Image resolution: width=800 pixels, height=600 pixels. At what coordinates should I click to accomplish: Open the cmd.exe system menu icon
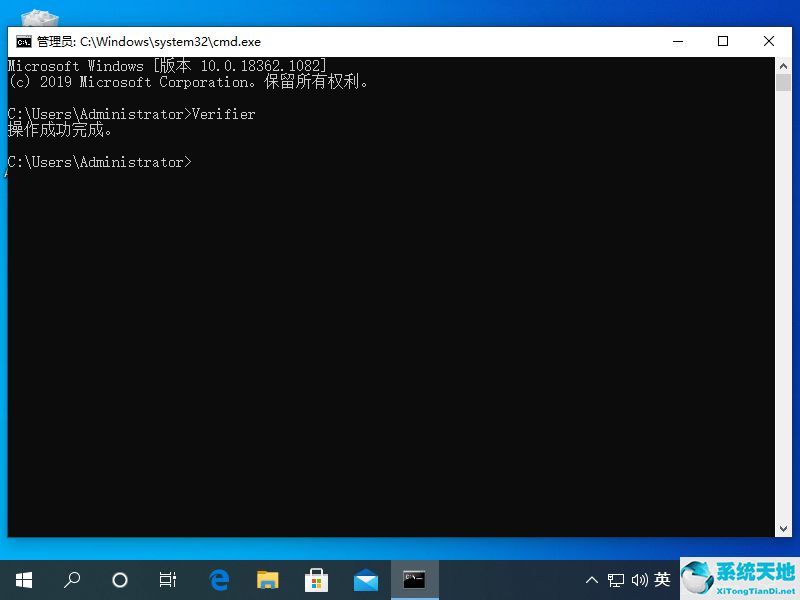click(x=22, y=41)
